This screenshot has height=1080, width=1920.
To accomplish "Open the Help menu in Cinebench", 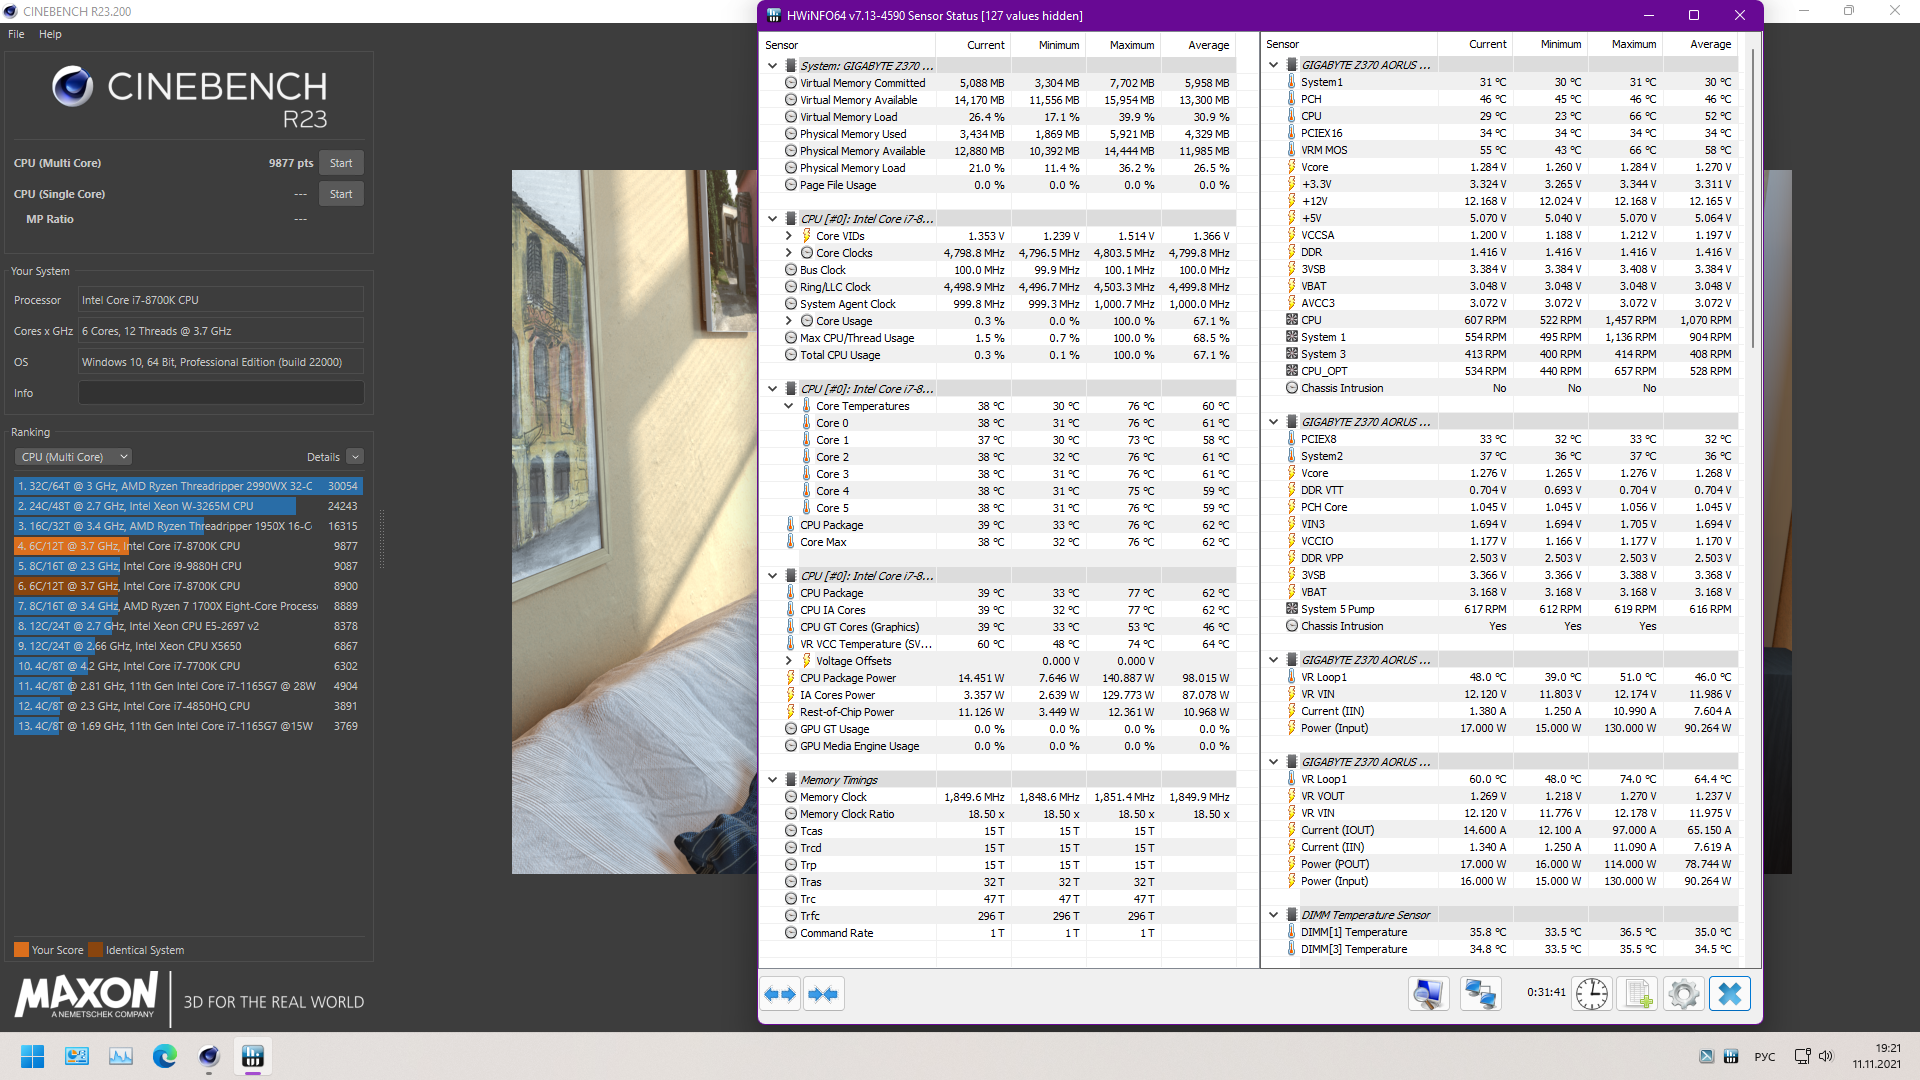I will tap(50, 34).
